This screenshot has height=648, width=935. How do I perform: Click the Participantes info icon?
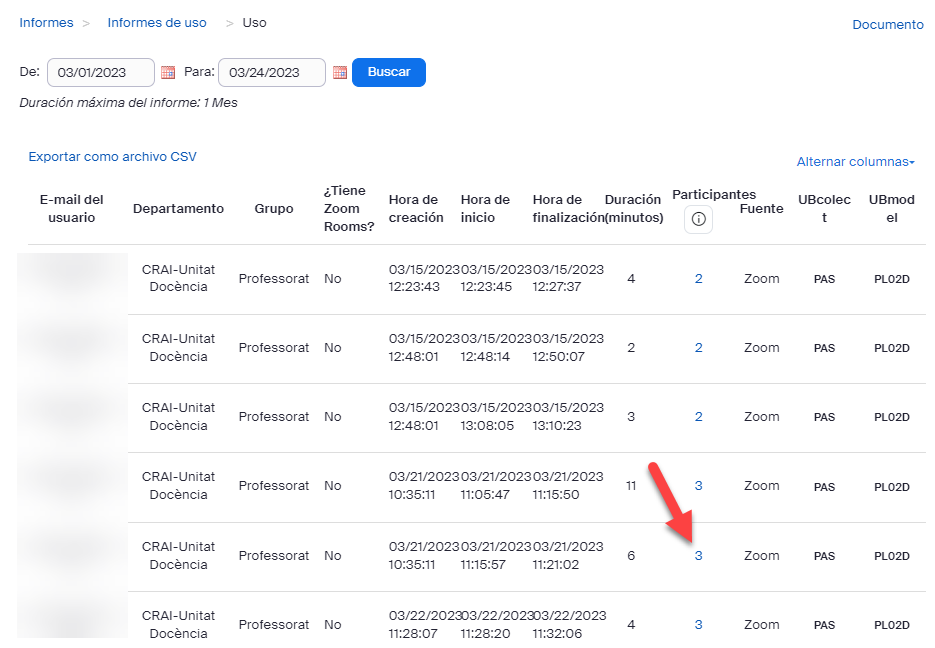pyautogui.click(x=698, y=219)
